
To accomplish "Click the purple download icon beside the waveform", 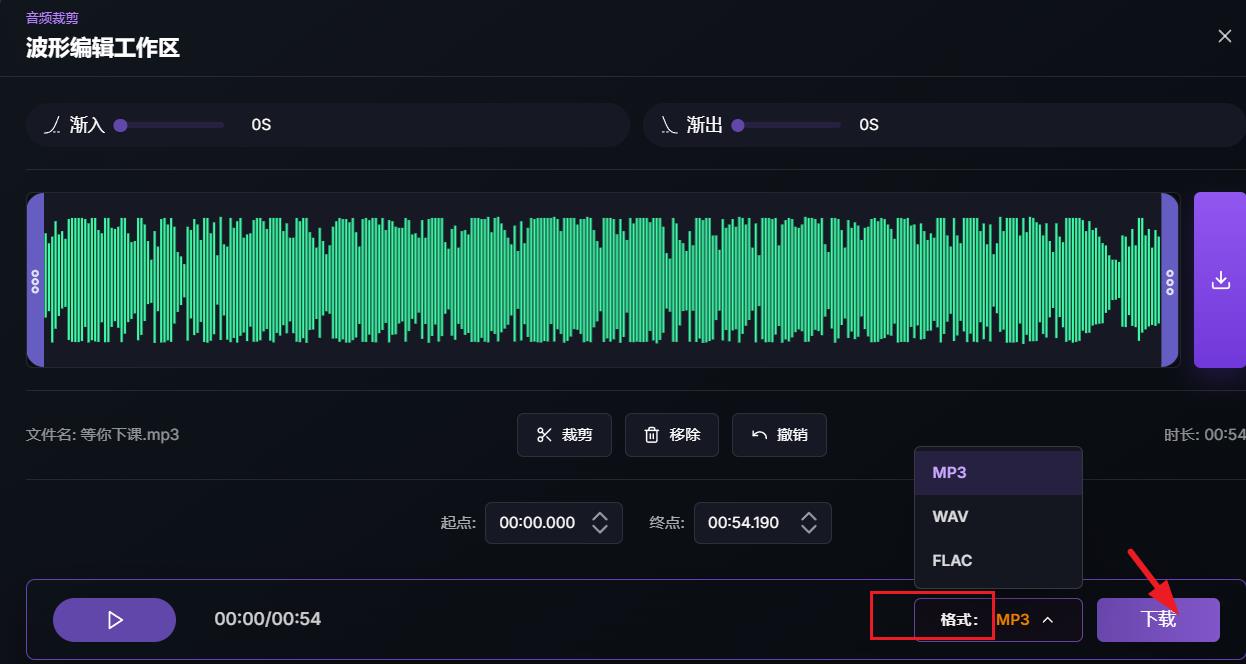I will 1220,280.
